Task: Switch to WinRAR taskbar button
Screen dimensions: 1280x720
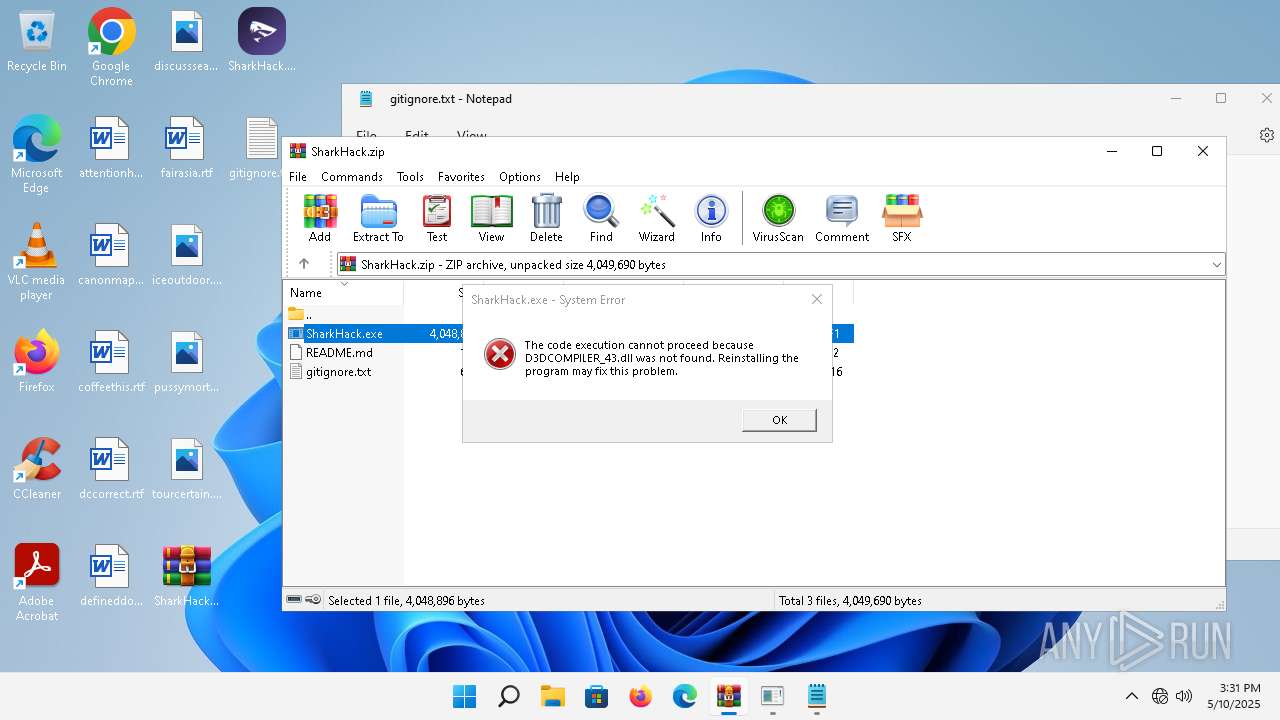Action: point(729,696)
